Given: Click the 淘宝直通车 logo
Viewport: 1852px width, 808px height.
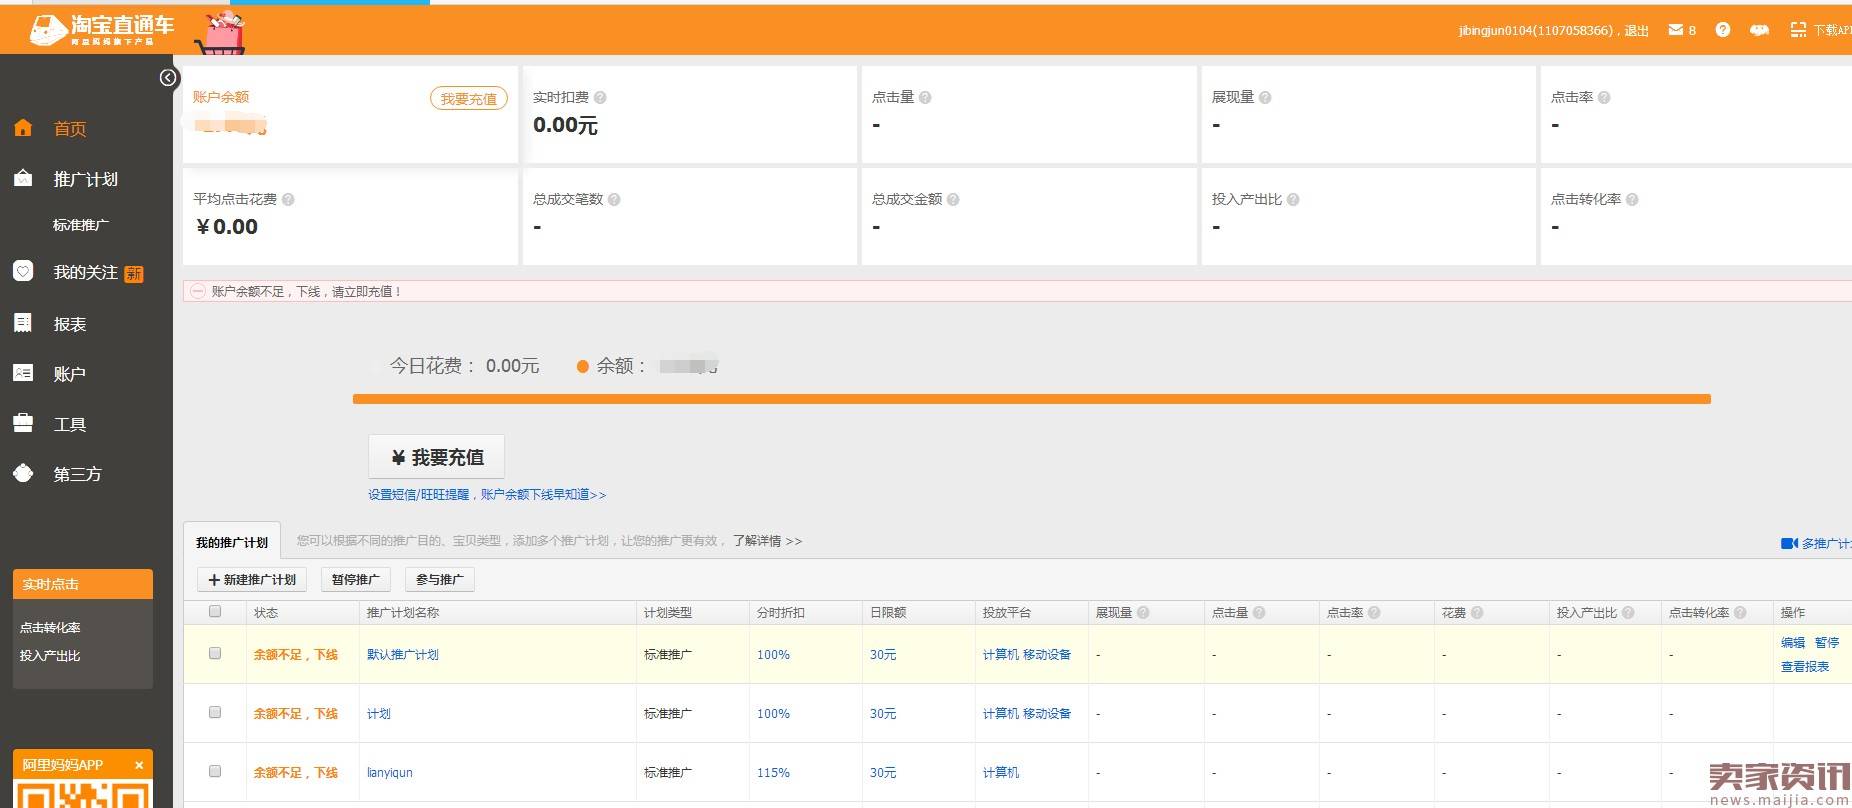Looking at the screenshot, I should [102, 30].
